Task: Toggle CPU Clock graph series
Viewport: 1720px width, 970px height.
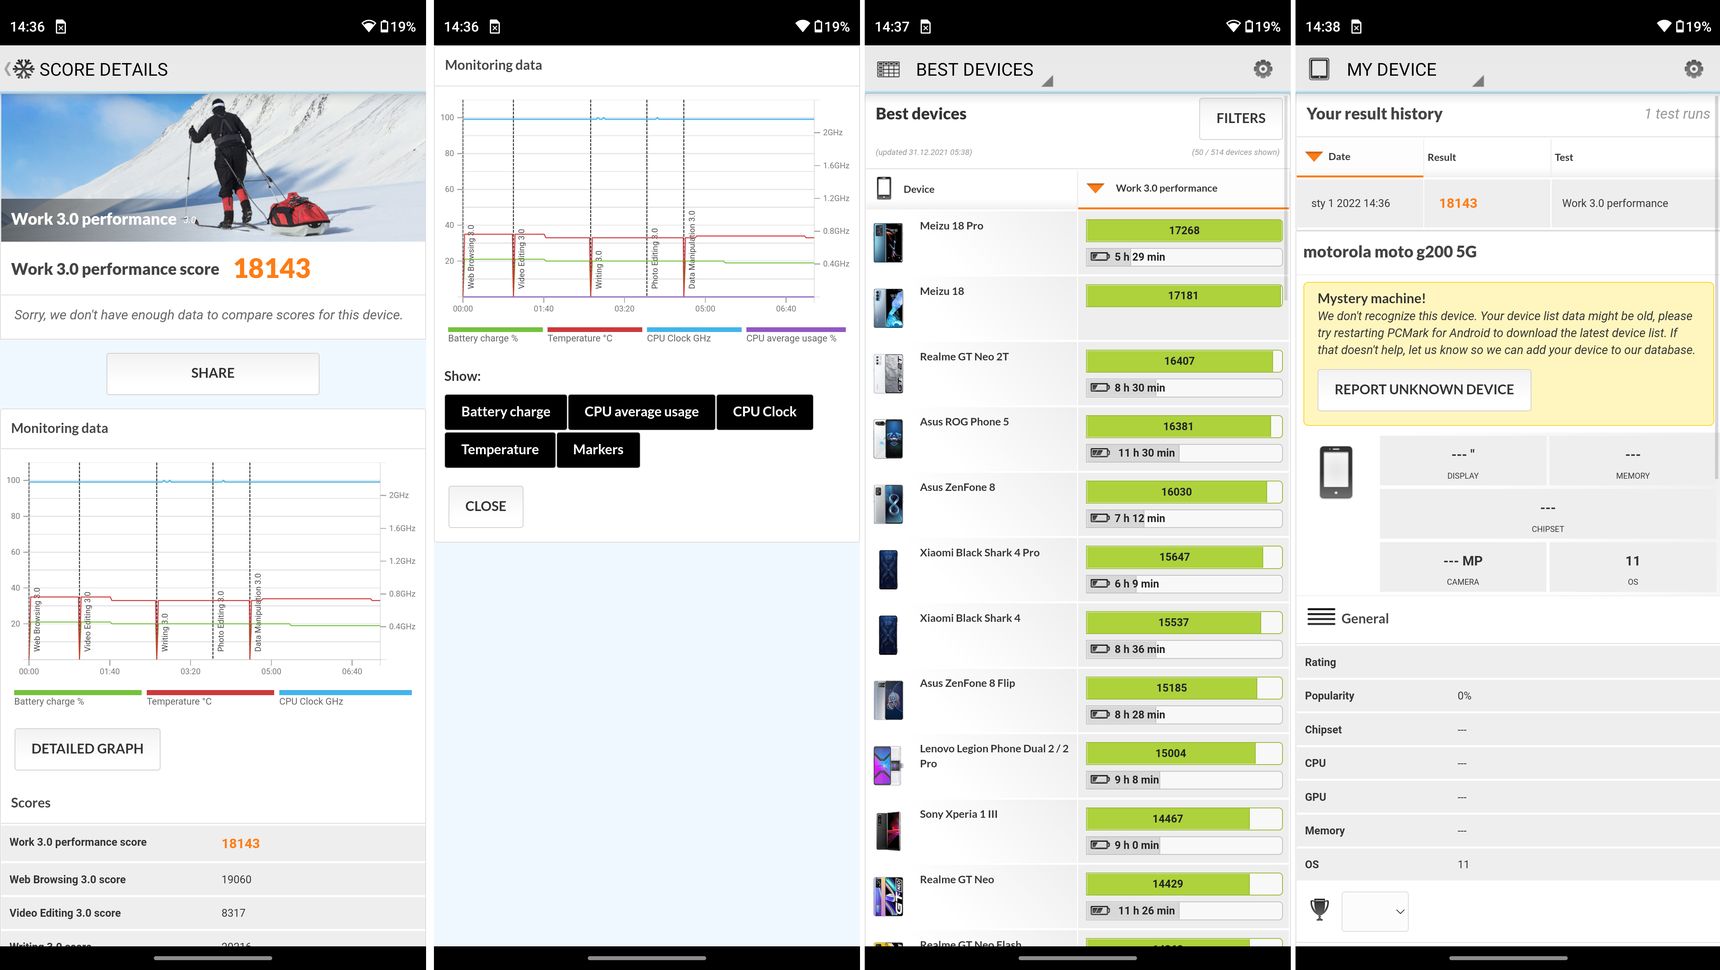Action: pyautogui.click(x=765, y=412)
